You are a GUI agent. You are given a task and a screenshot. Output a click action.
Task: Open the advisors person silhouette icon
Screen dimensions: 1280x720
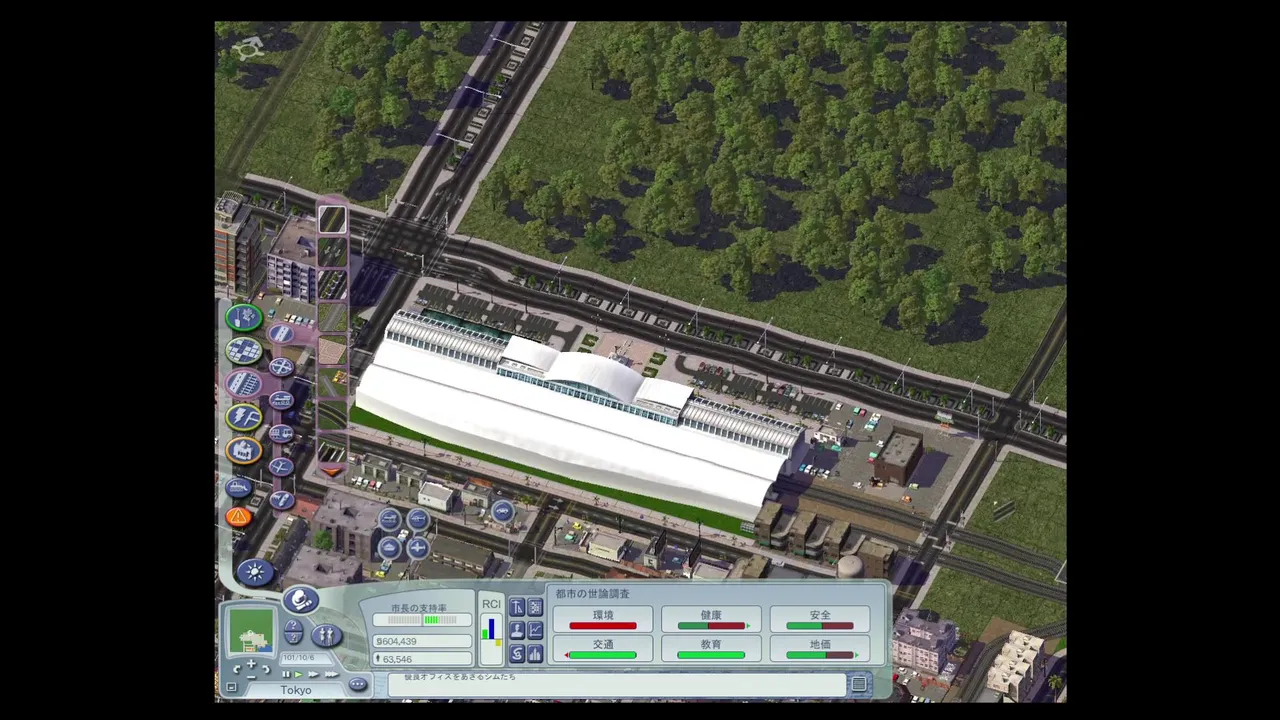tap(517, 631)
